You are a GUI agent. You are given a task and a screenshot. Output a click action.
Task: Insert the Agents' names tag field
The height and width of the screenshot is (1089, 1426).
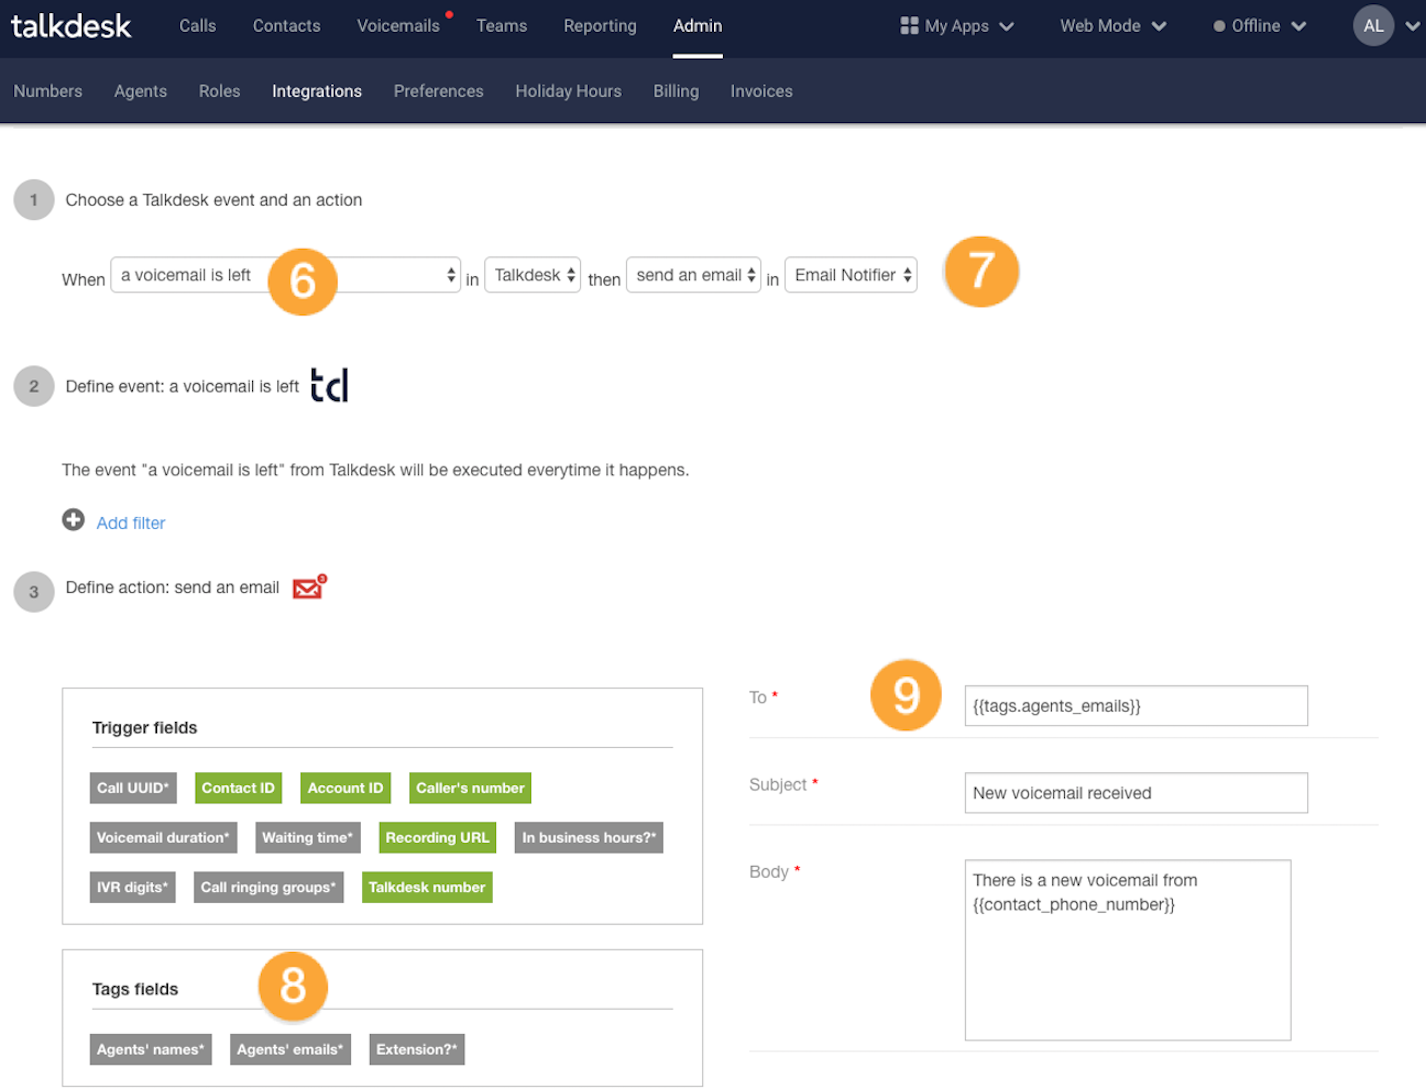[x=150, y=1049]
